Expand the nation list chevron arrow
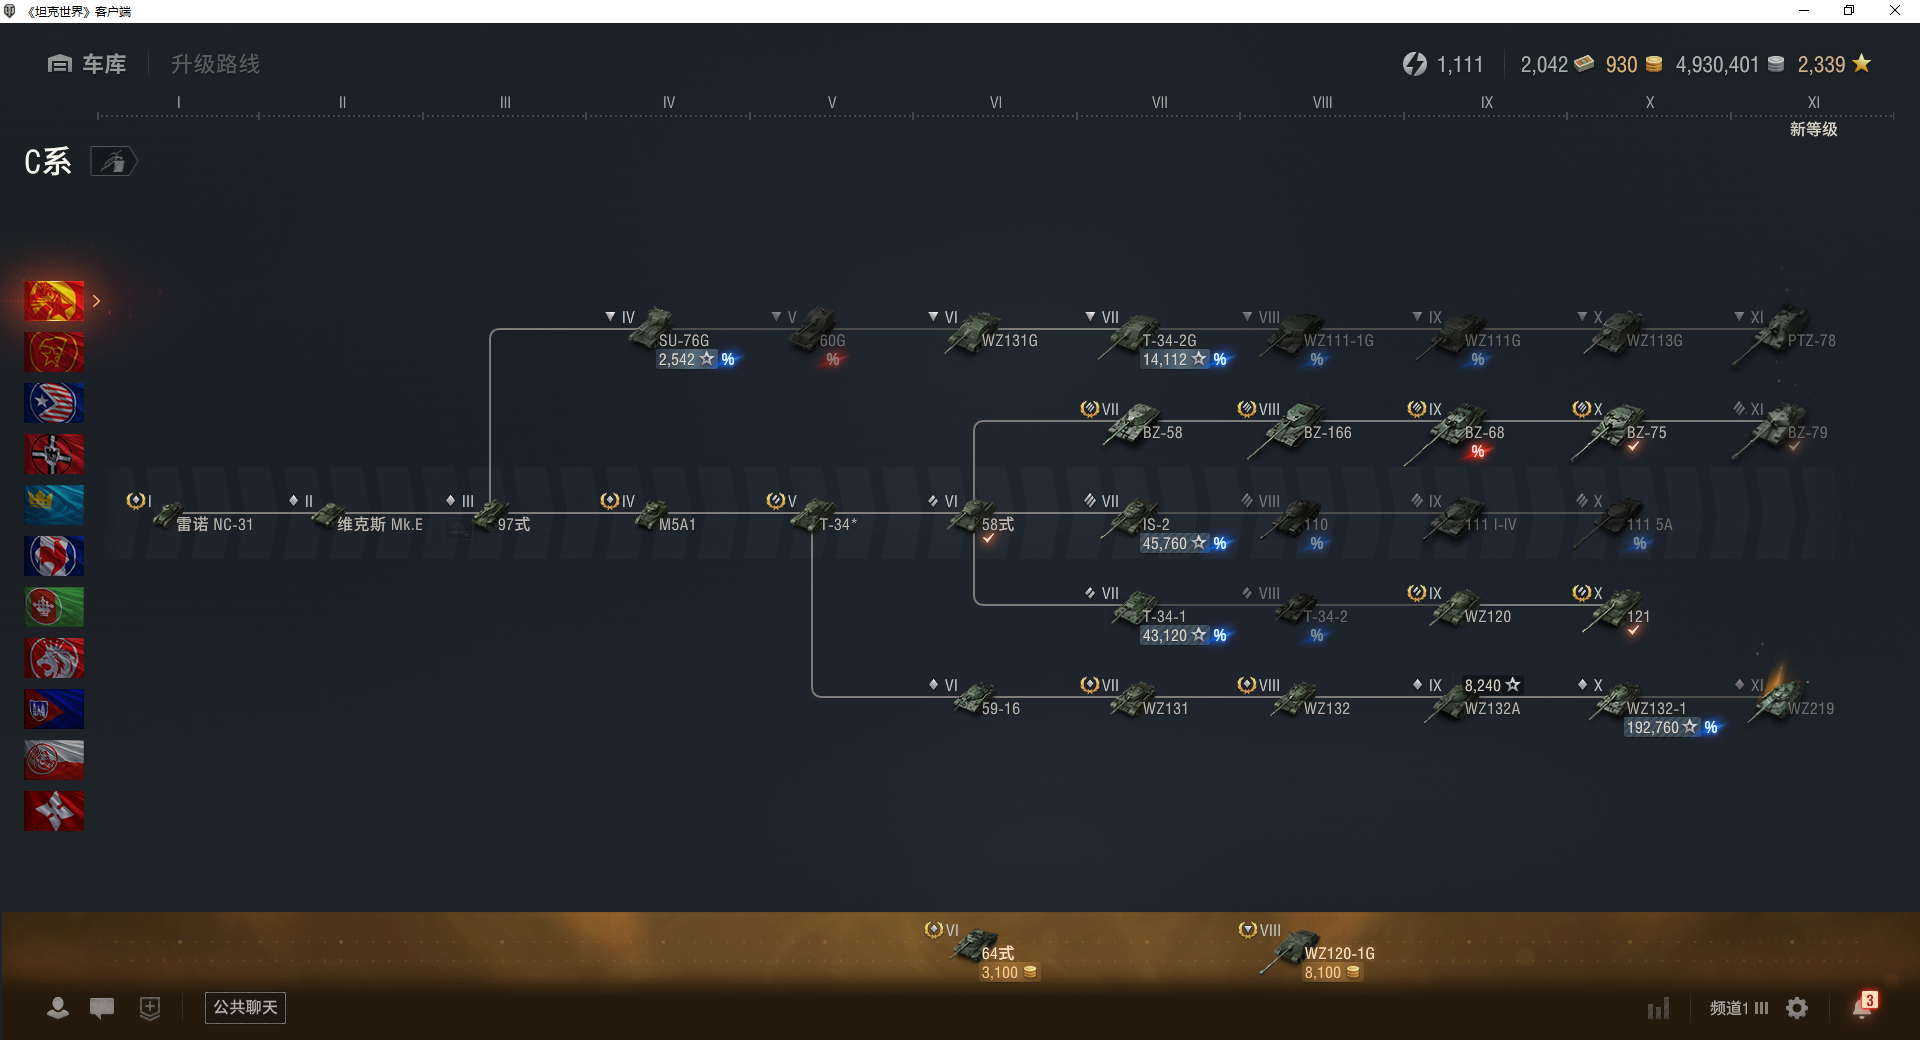This screenshot has height=1040, width=1920. click(x=97, y=301)
